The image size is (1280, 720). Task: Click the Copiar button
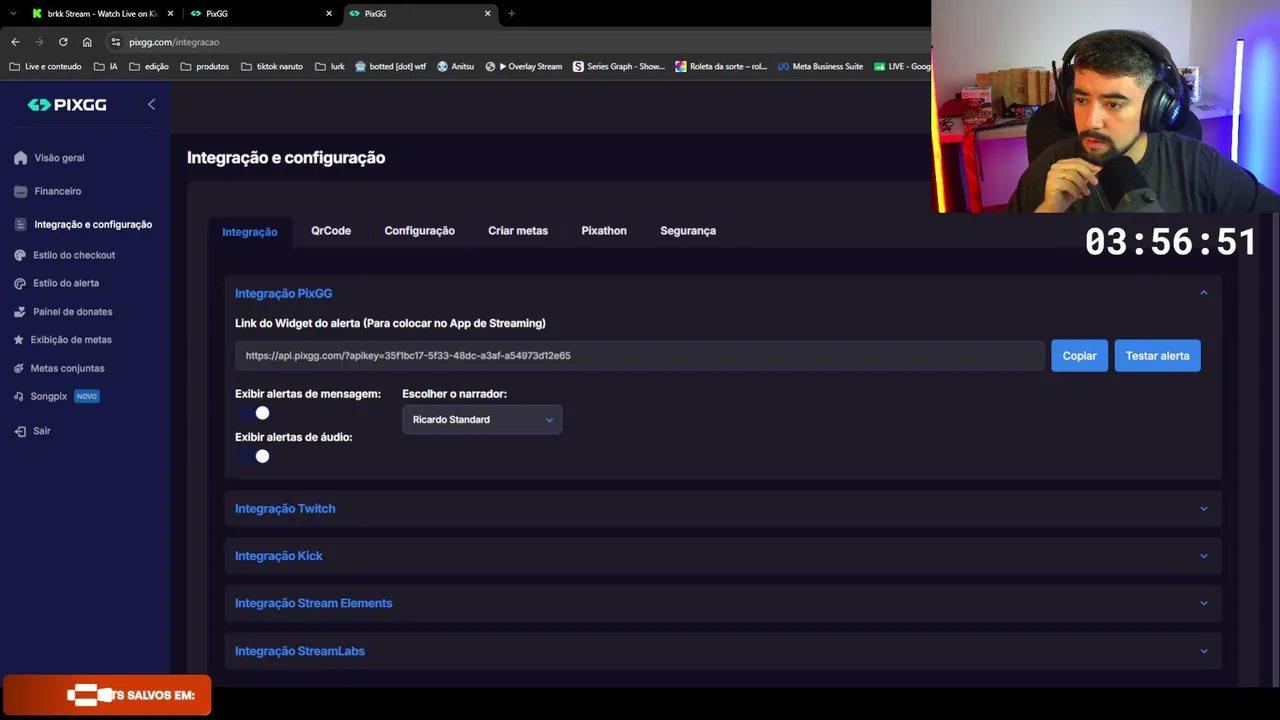(1079, 356)
